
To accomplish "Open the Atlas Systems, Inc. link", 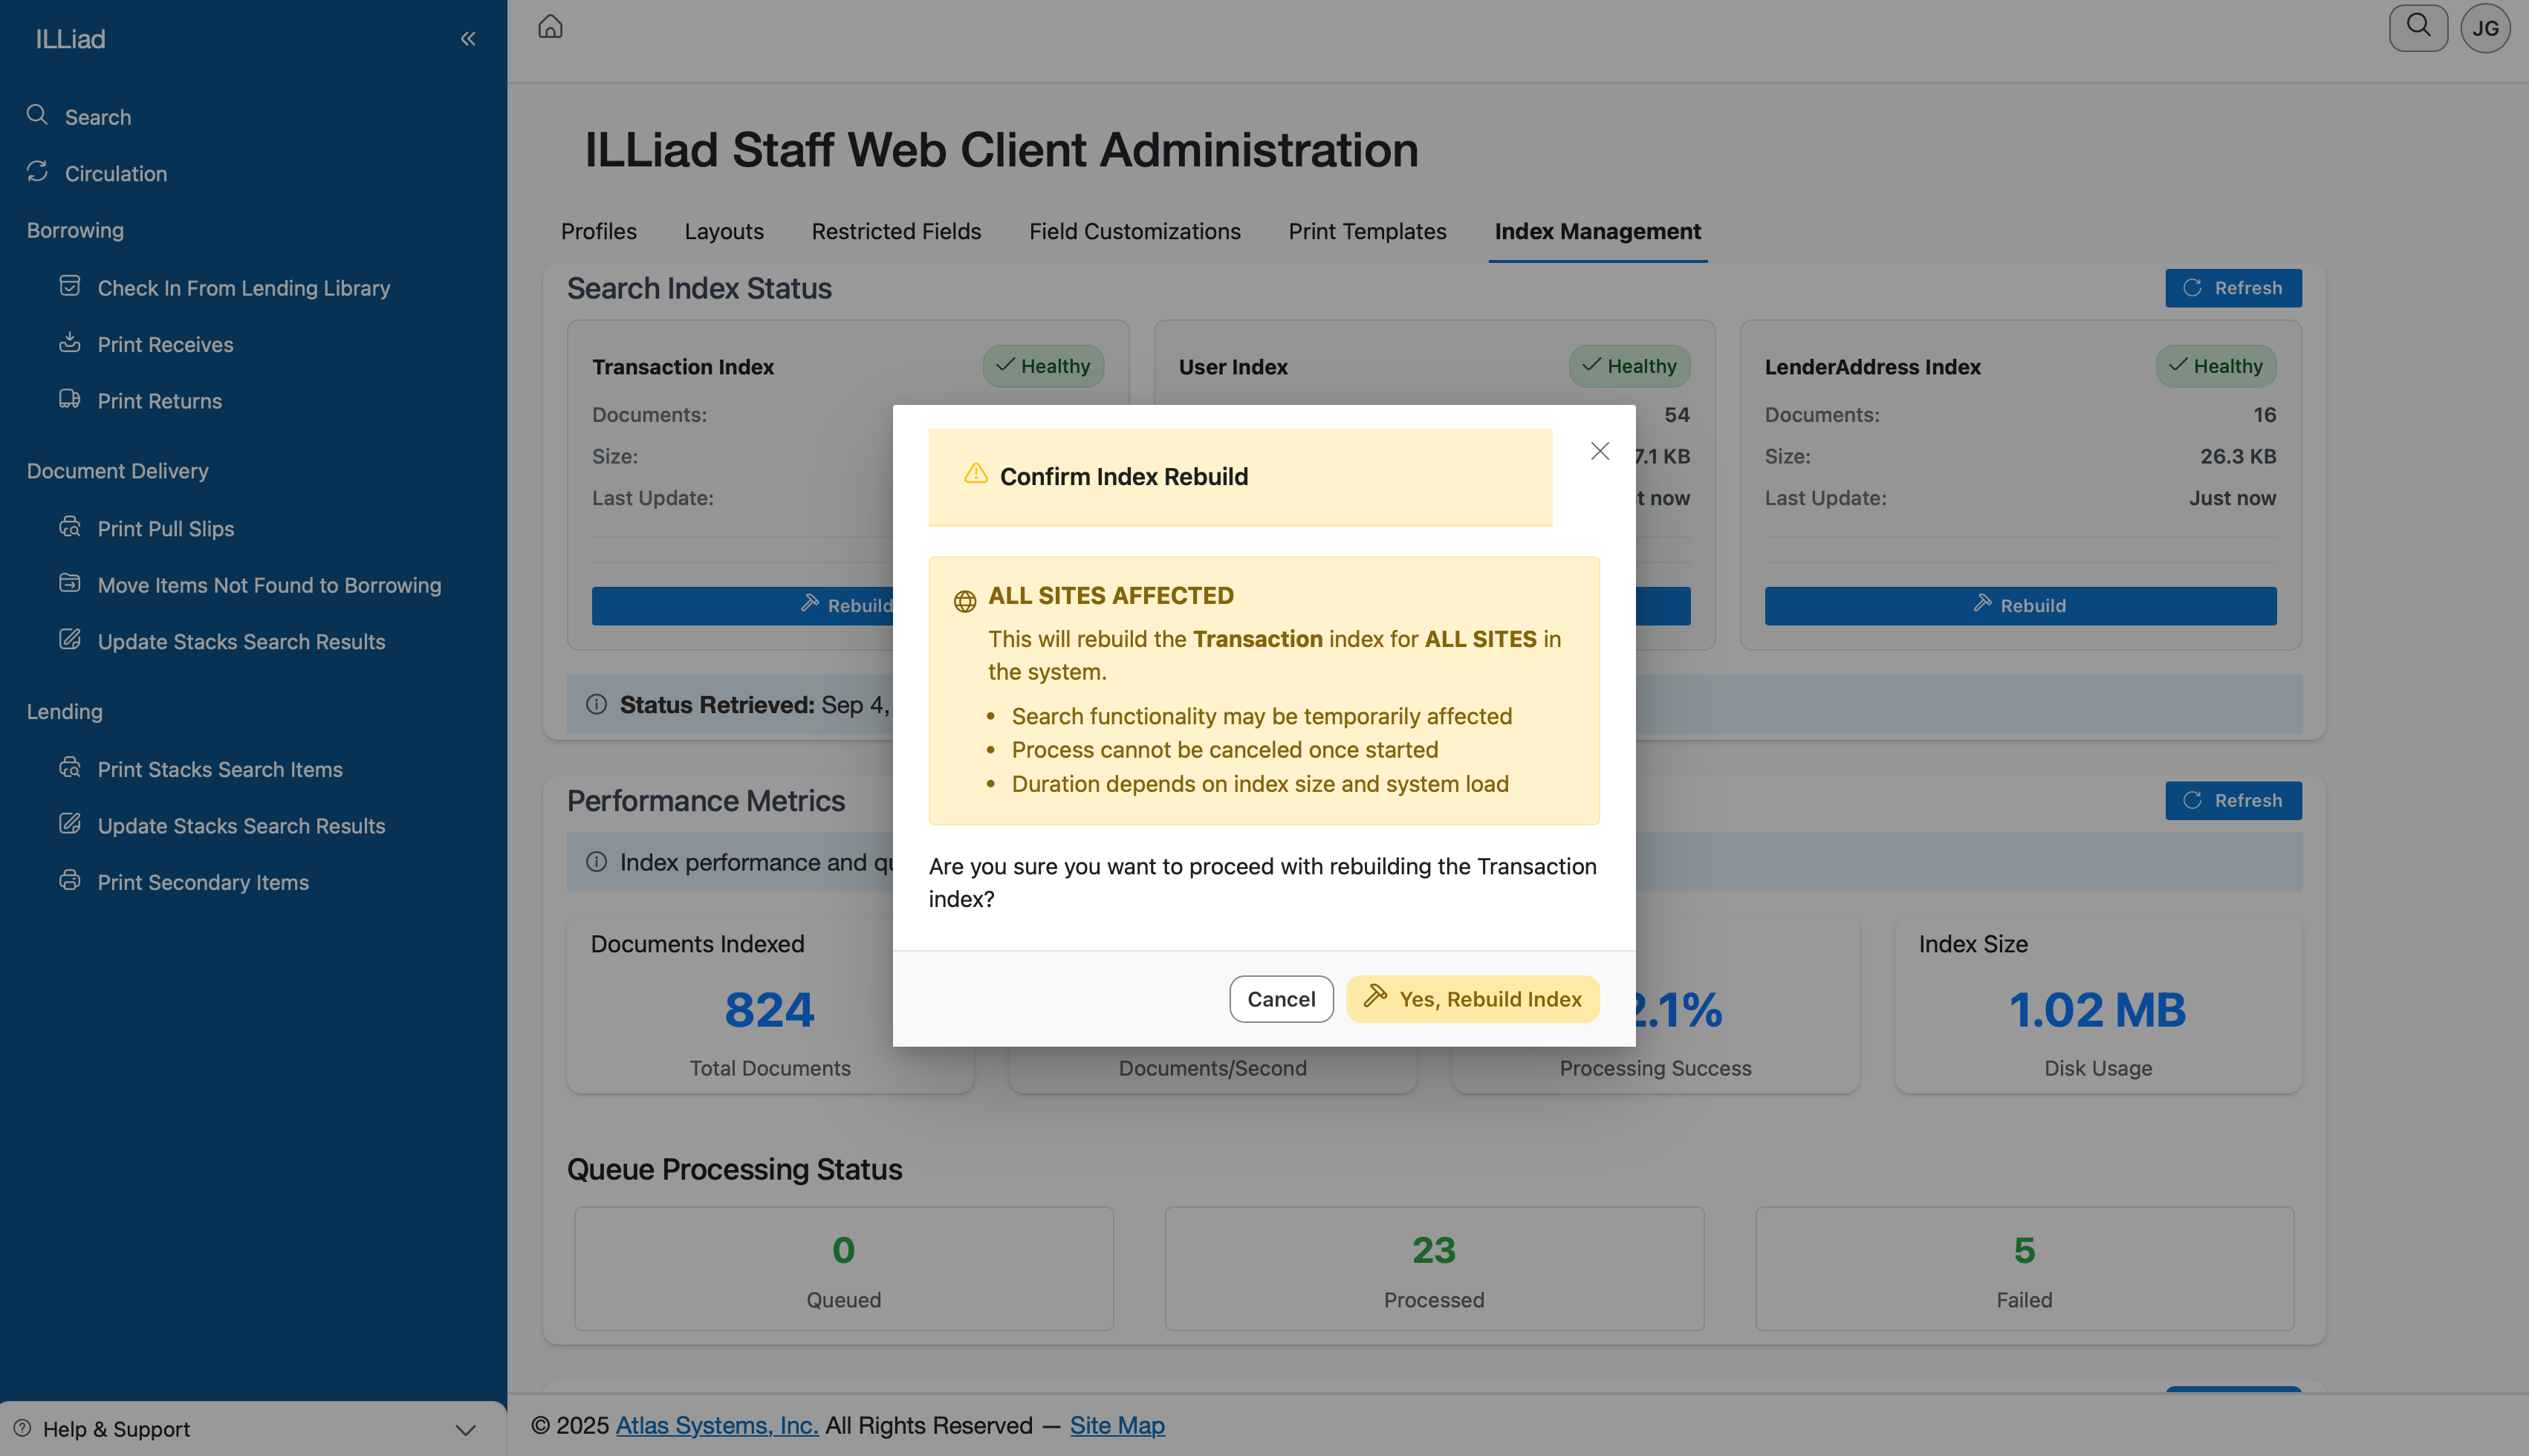I will [716, 1425].
